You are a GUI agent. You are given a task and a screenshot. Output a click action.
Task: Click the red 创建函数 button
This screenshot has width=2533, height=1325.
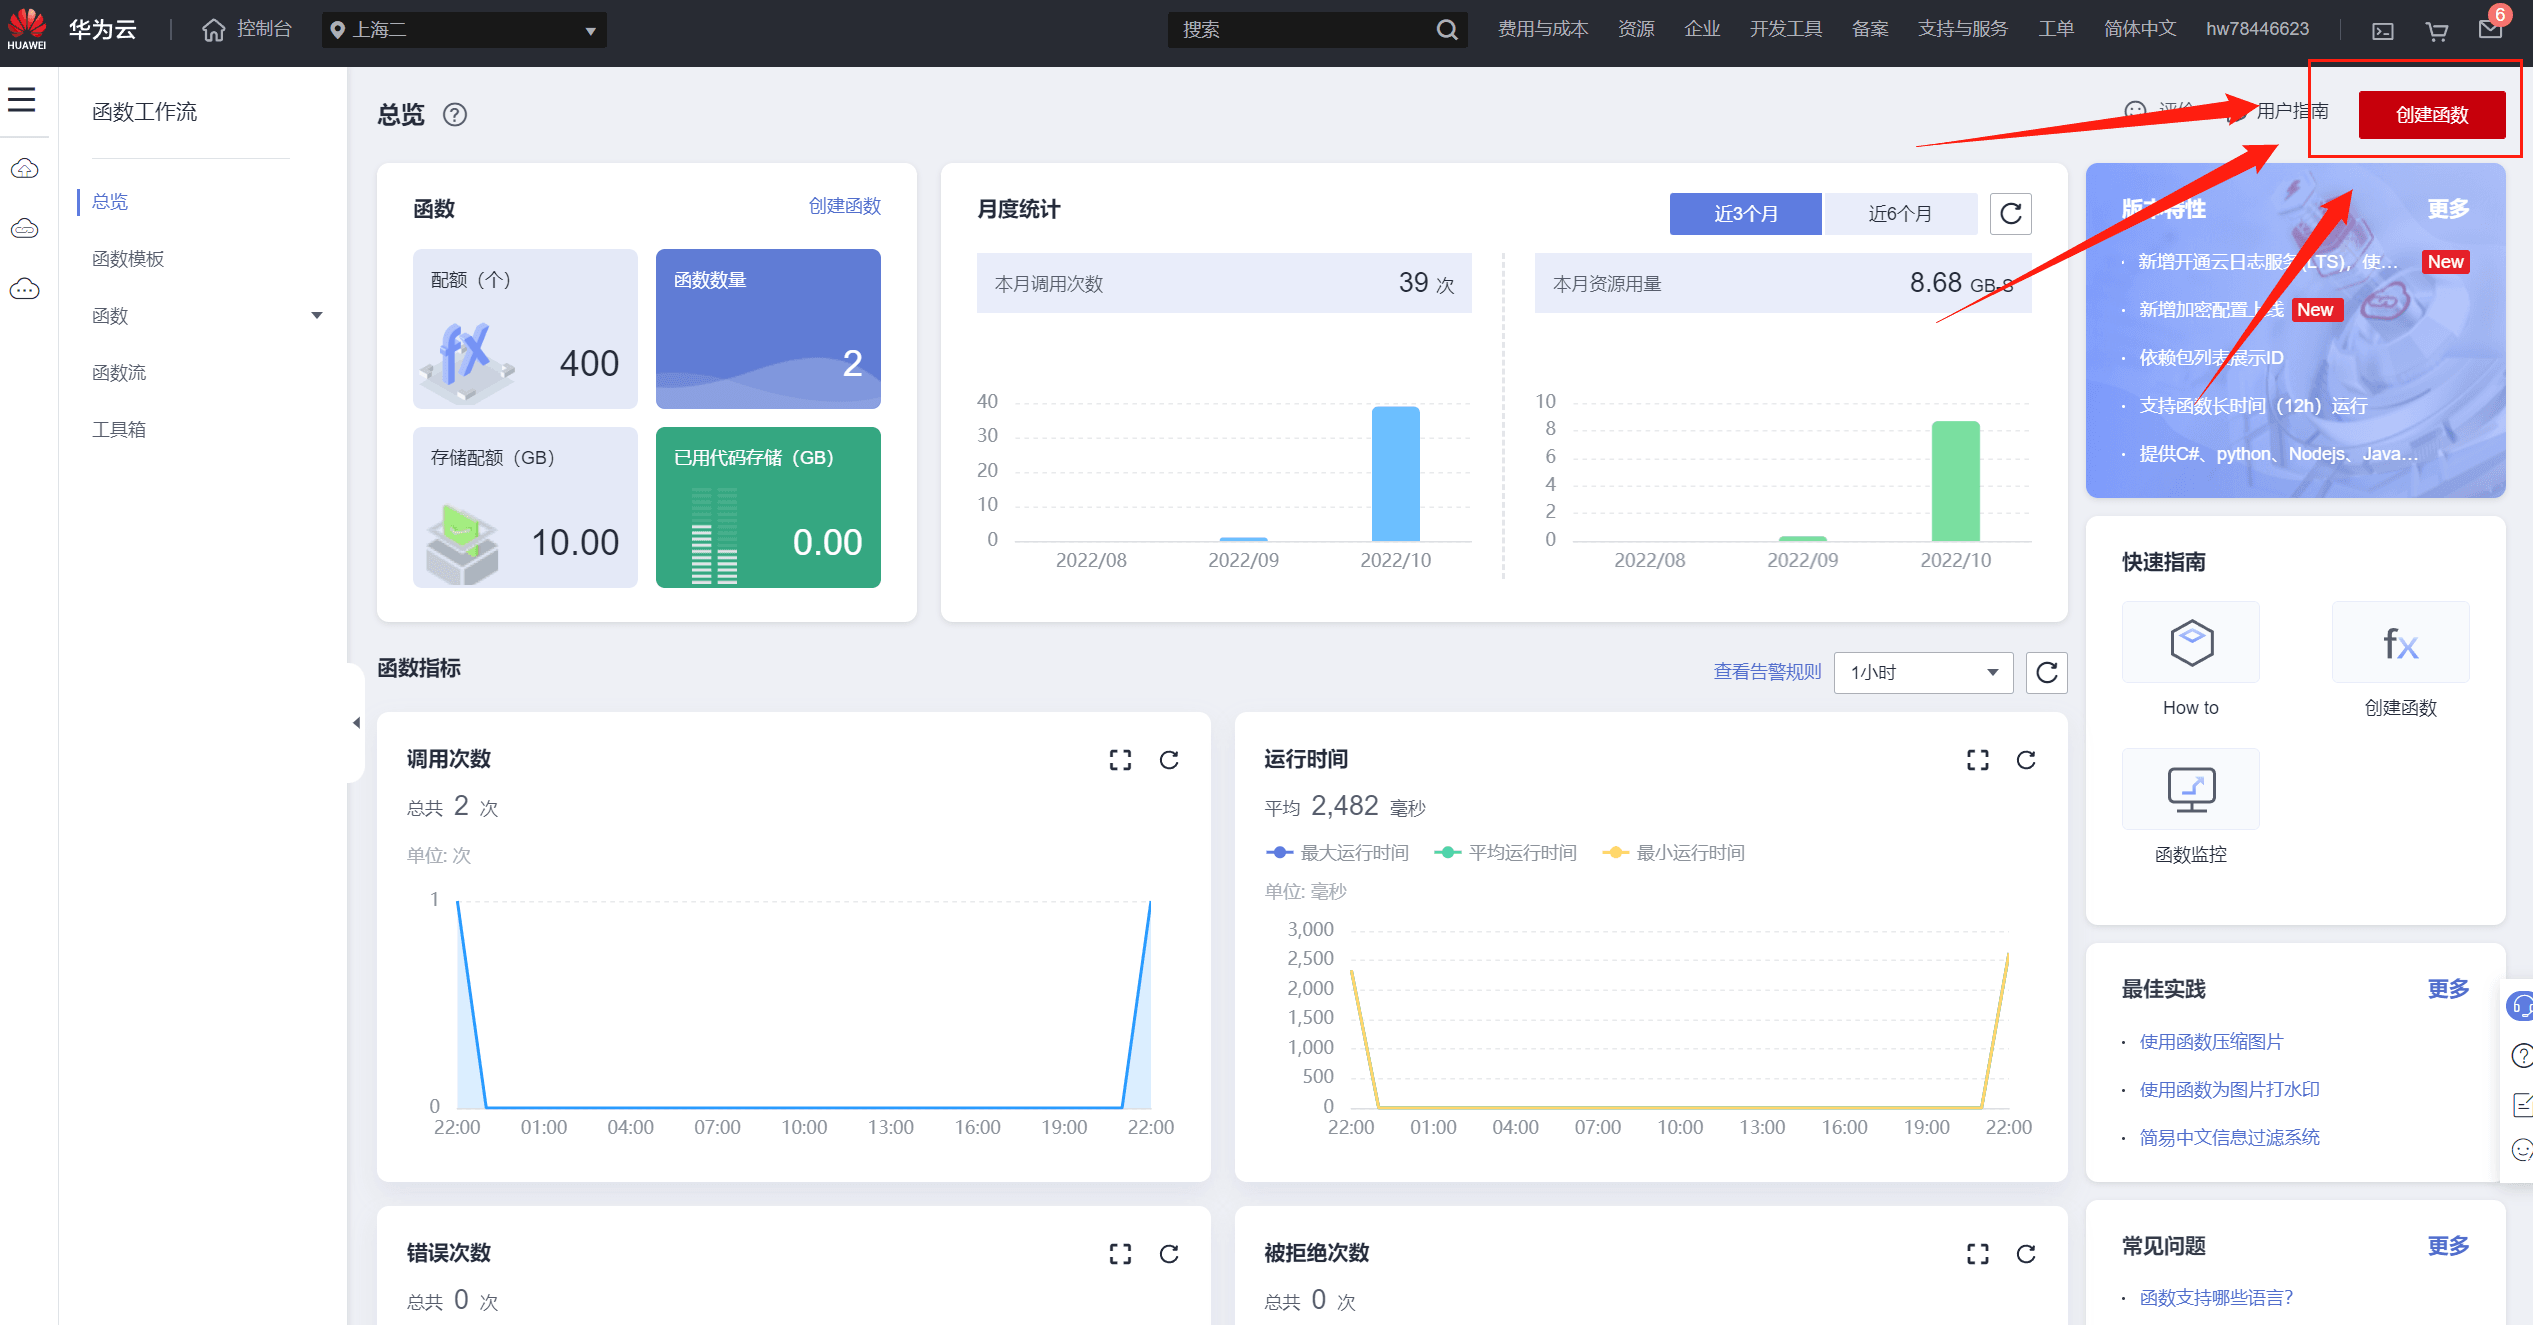point(2431,115)
